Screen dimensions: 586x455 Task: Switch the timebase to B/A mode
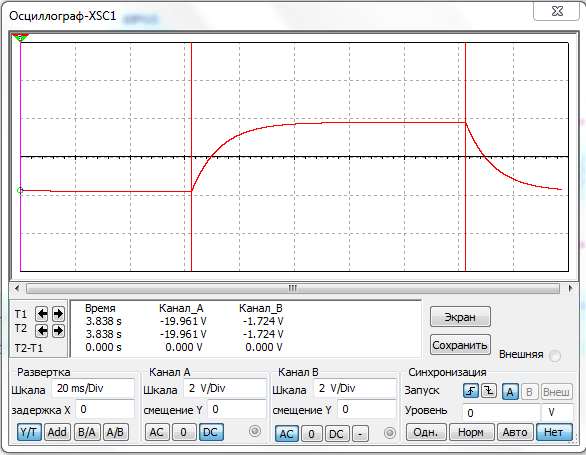[x=86, y=432]
